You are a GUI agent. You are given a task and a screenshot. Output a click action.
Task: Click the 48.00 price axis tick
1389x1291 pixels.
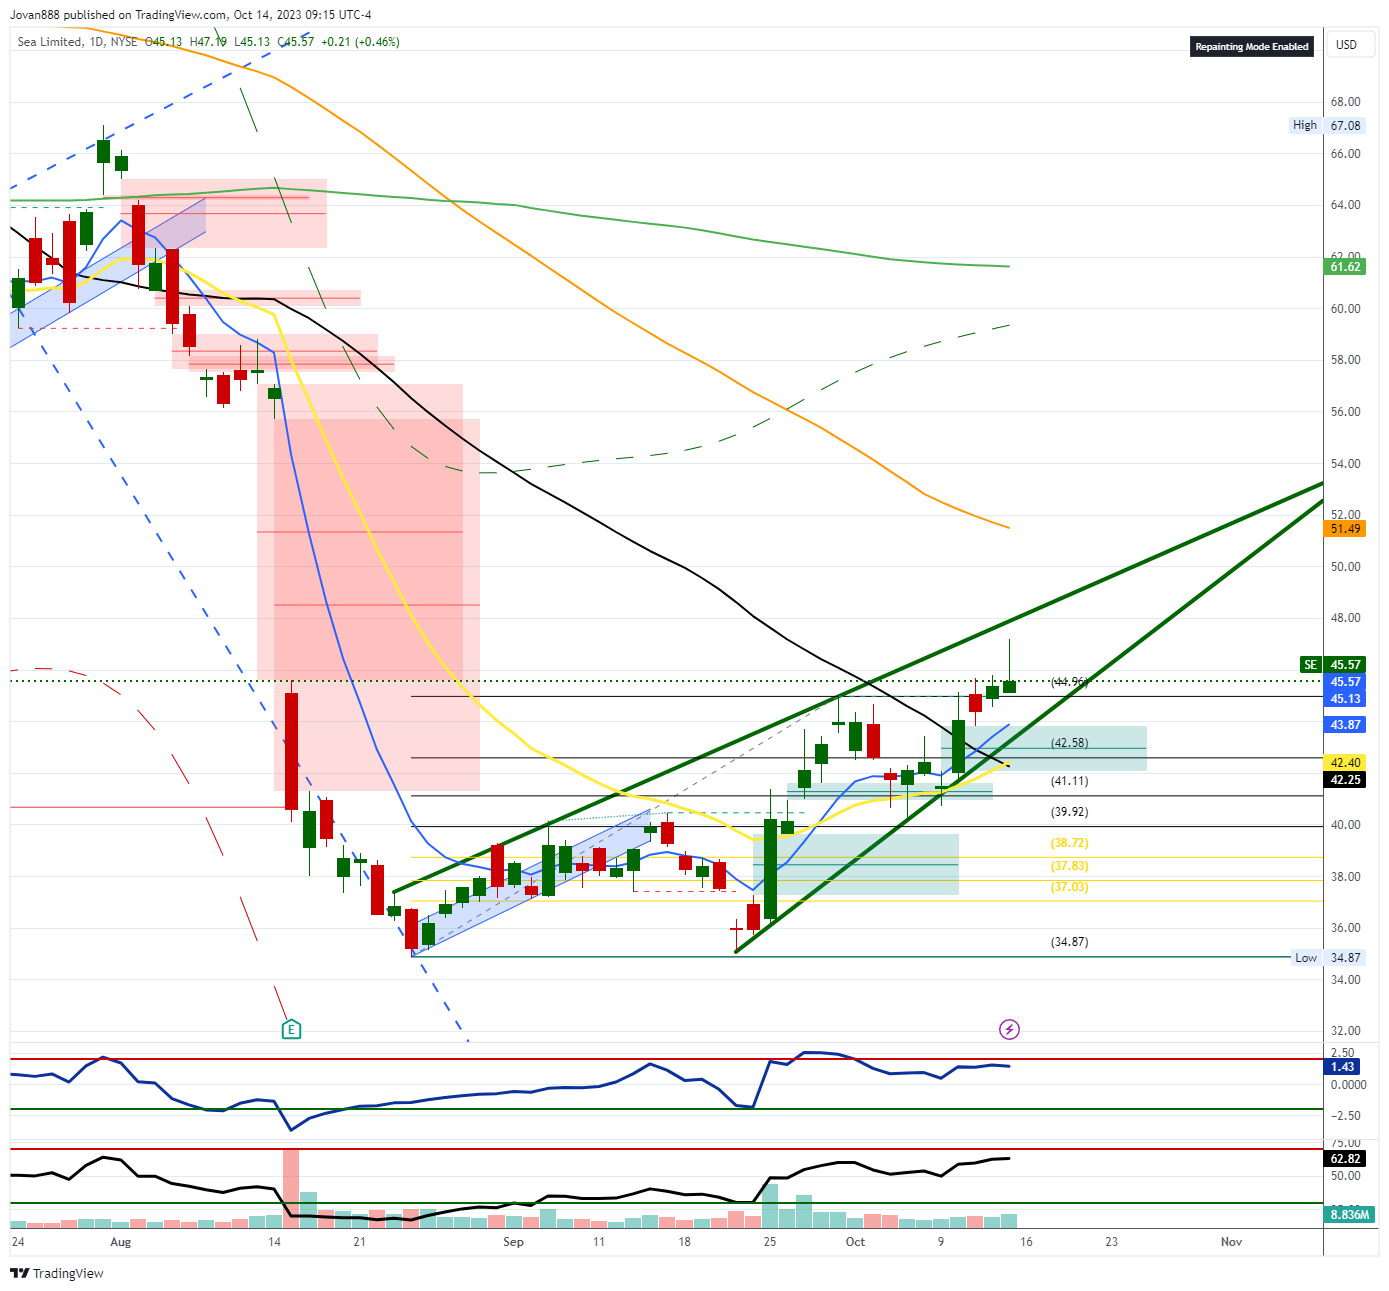(1345, 618)
